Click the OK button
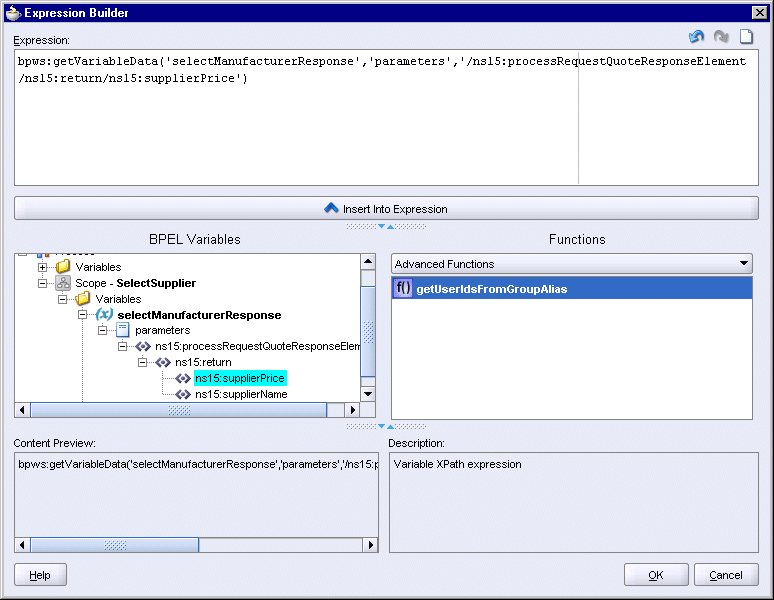Screen dimensions: 774x600 tap(656, 575)
